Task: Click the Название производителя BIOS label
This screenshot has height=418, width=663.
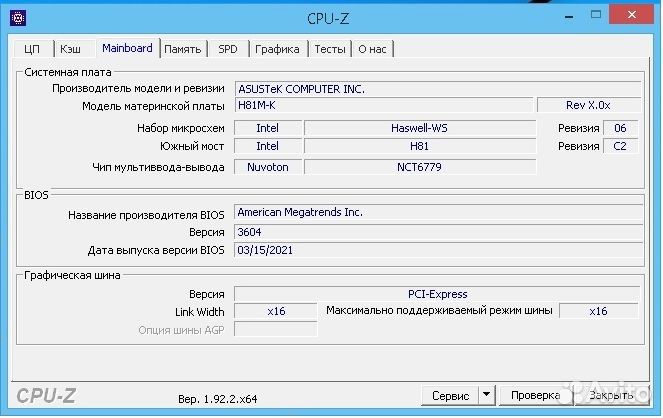Action: point(146,215)
